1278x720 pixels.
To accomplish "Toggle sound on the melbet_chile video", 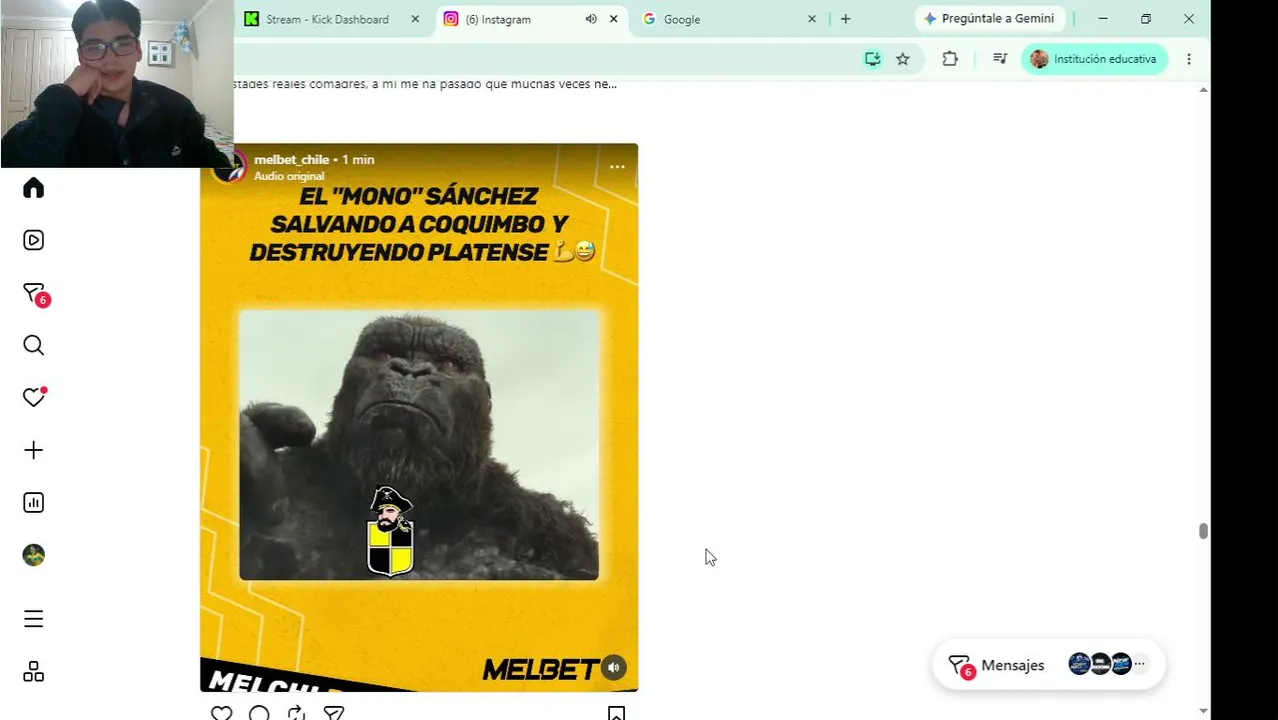I will pyautogui.click(x=613, y=668).
